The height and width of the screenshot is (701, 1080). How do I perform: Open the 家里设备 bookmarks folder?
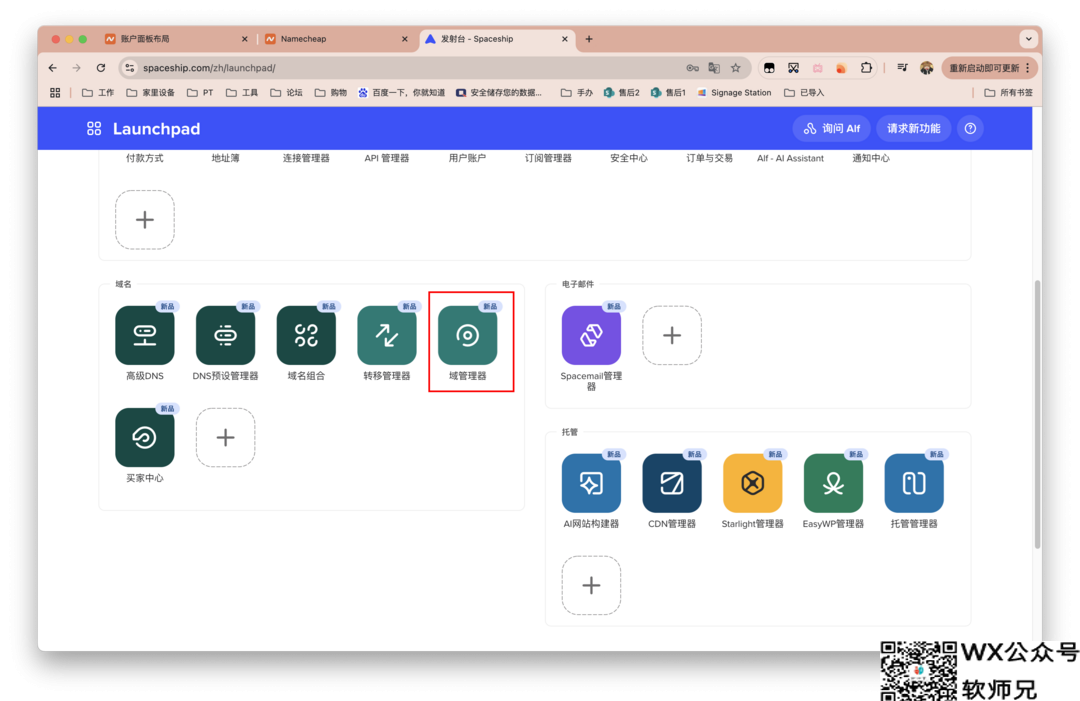[150, 93]
